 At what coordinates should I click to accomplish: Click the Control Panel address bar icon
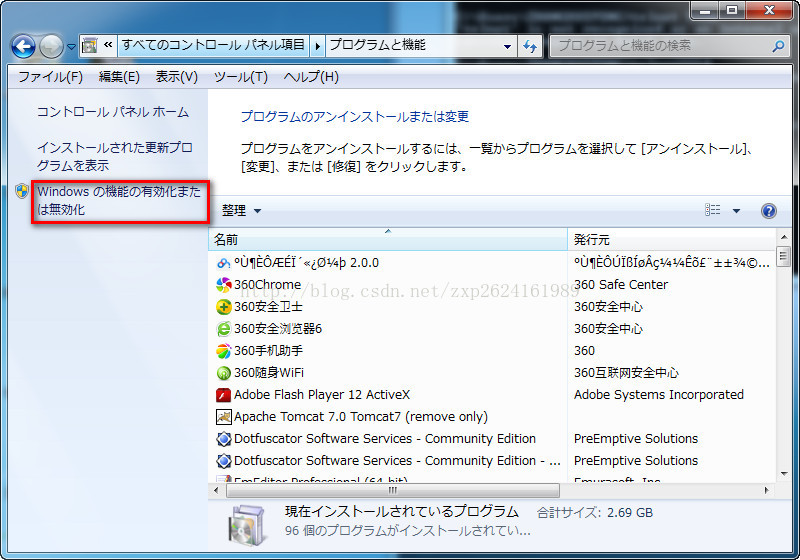pyautogui.click(x=89, y=46)
